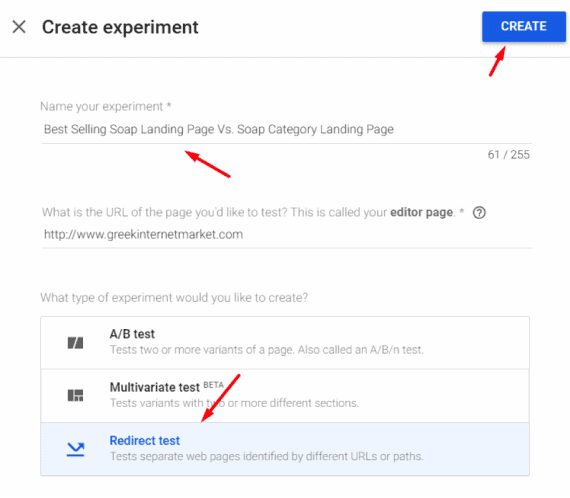Click the Multivariate test description line
570x498 pixels.
(234, 403)
